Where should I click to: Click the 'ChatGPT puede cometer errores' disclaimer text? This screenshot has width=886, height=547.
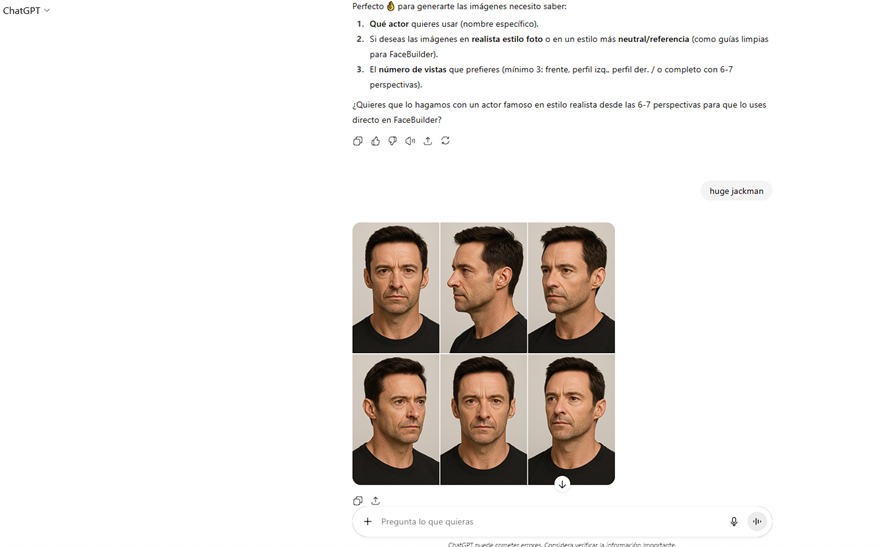click(562, 544)
